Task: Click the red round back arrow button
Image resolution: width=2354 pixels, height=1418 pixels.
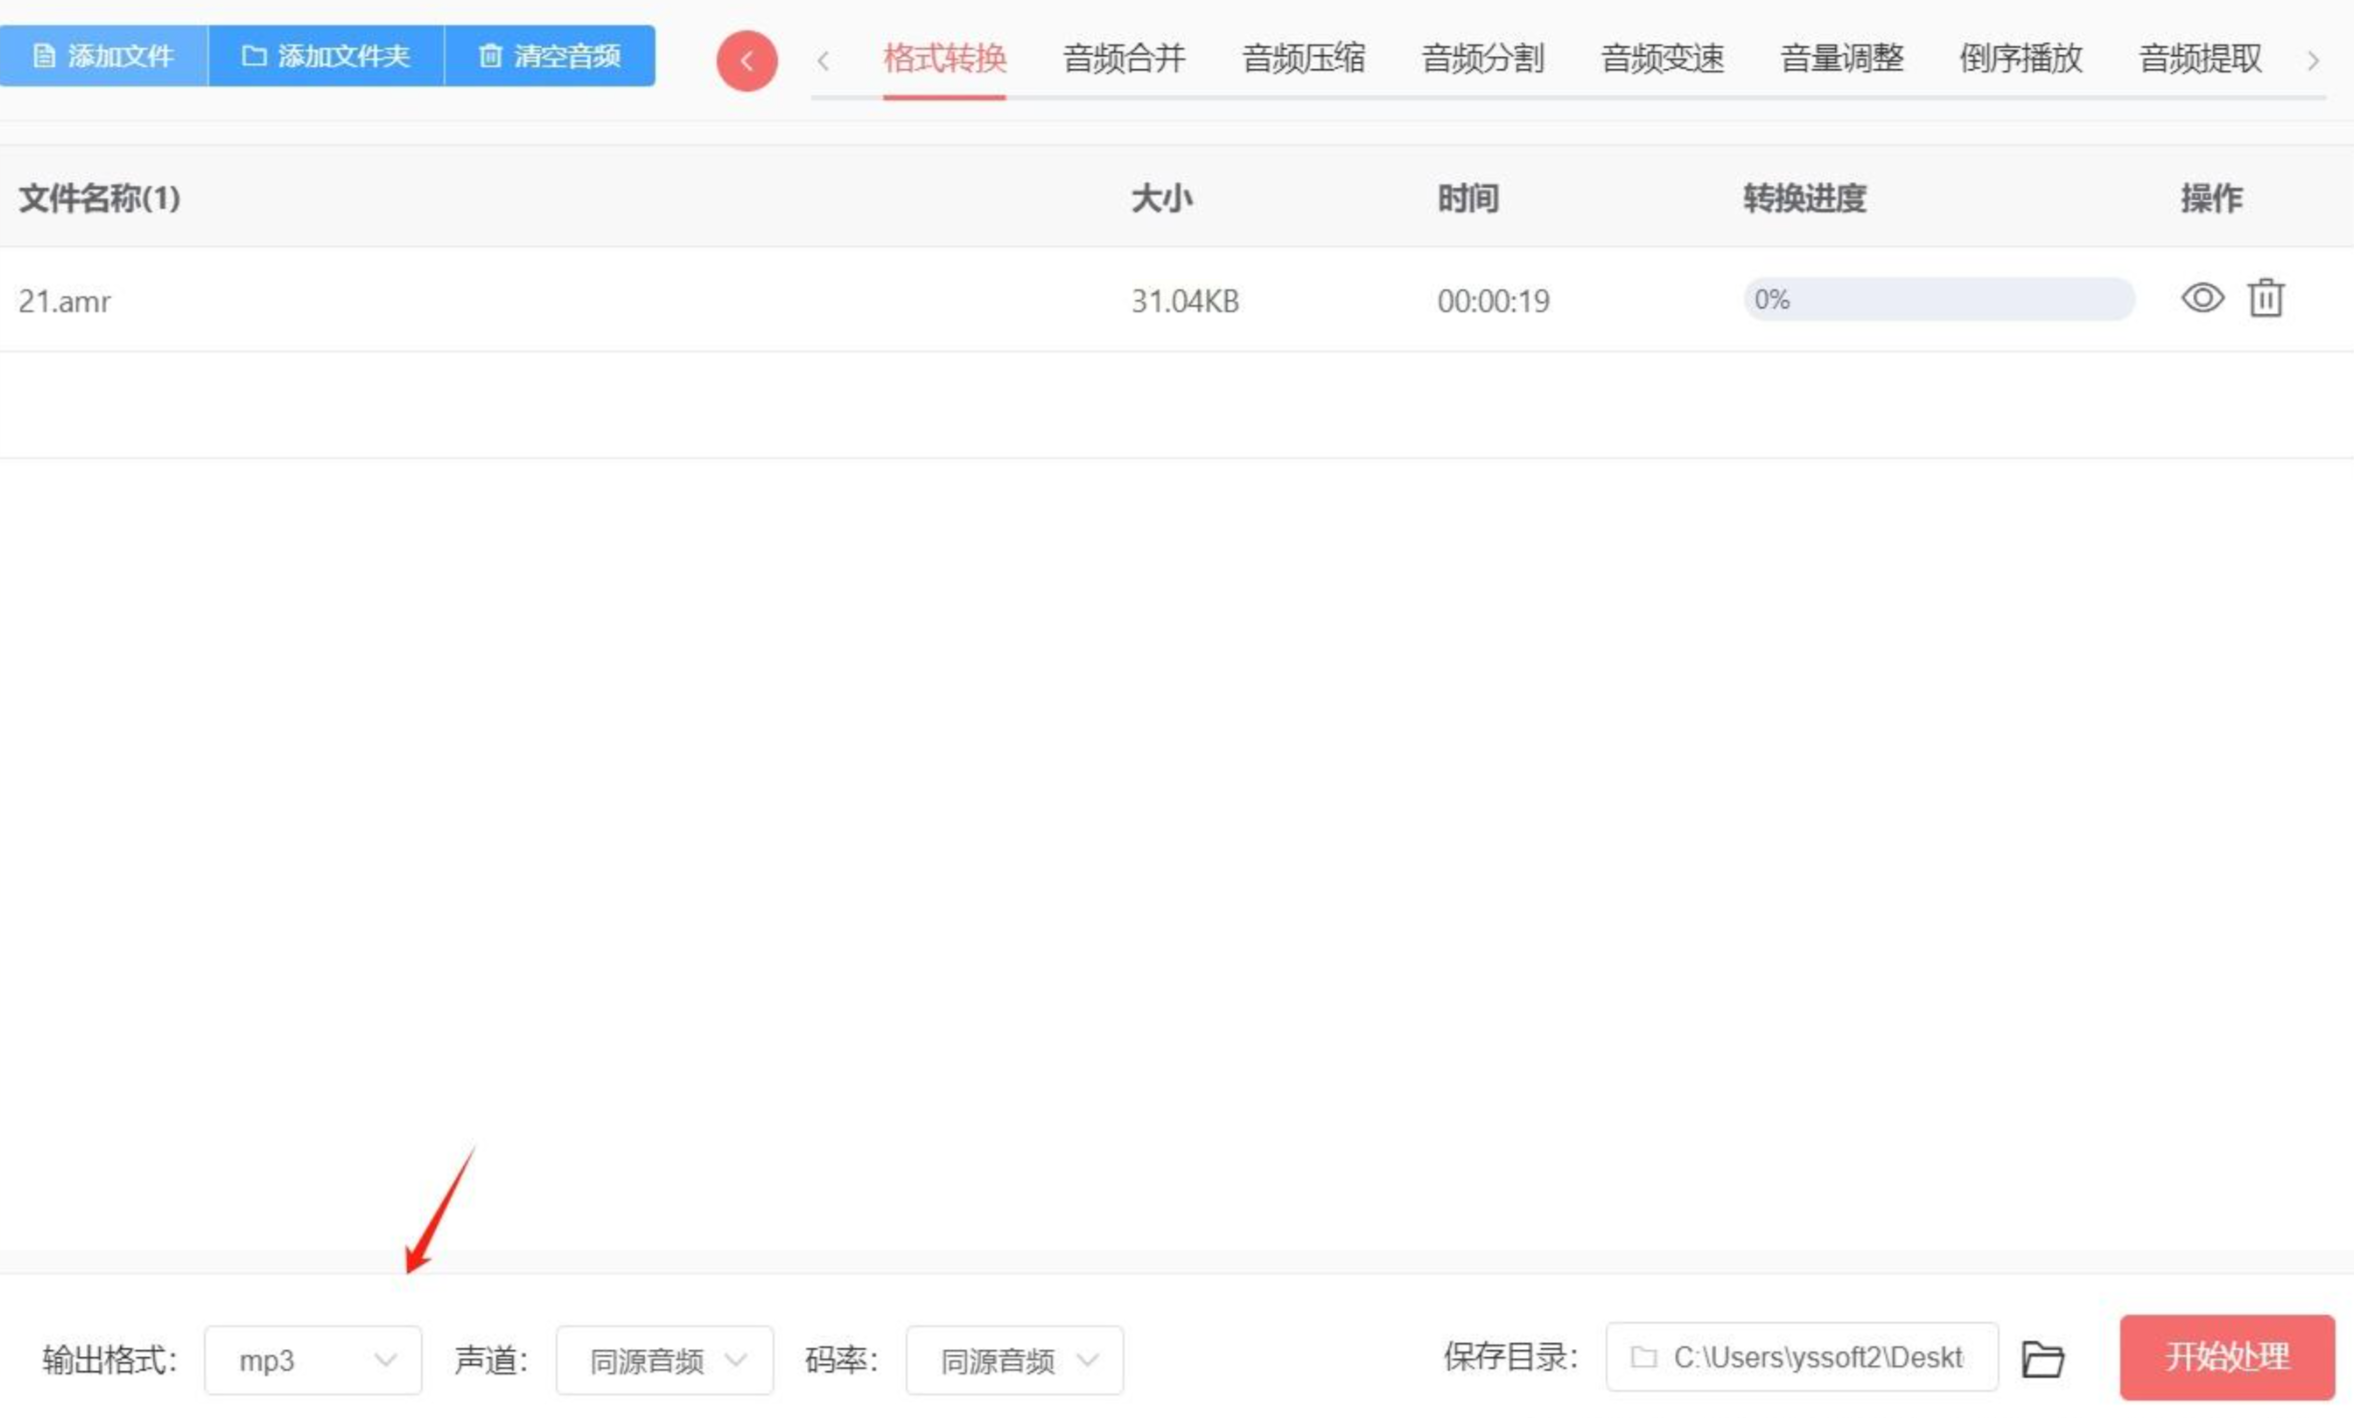Action: click(746, 61)
